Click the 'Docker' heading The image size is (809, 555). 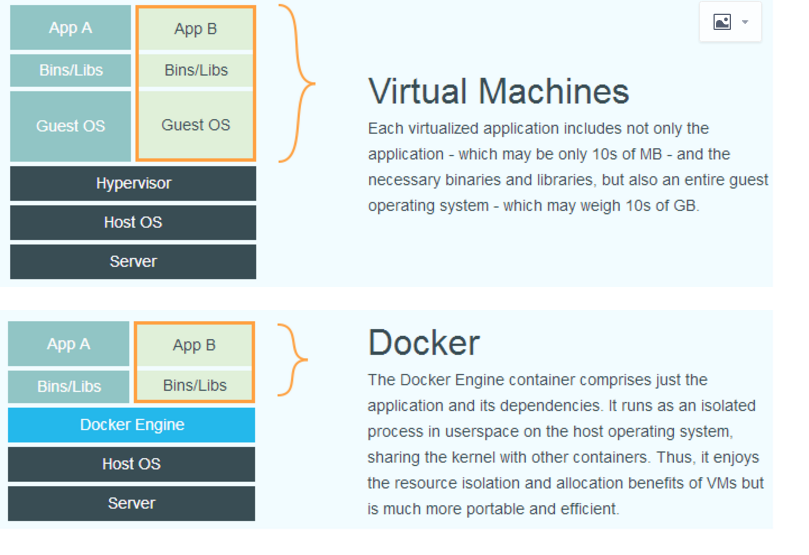[424, 342]
